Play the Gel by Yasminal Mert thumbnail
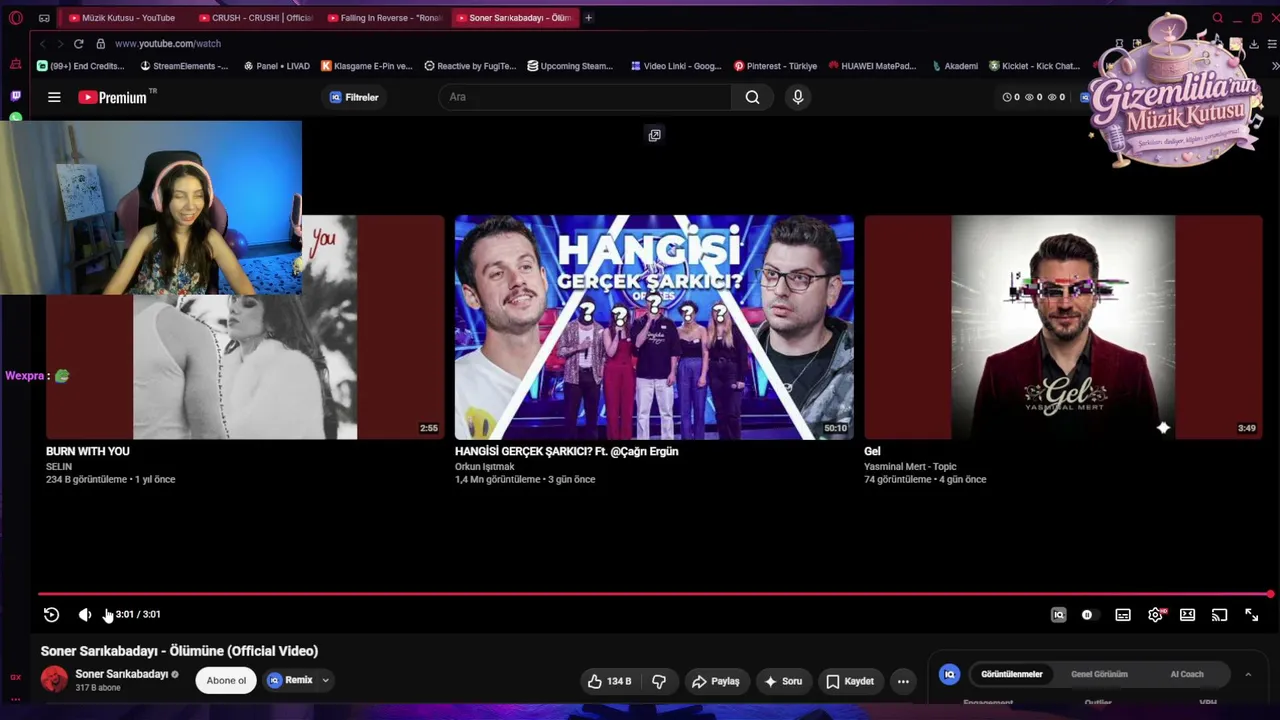Image resolution: width=1280 pixels, height=720 pixels. point(1063,327)
